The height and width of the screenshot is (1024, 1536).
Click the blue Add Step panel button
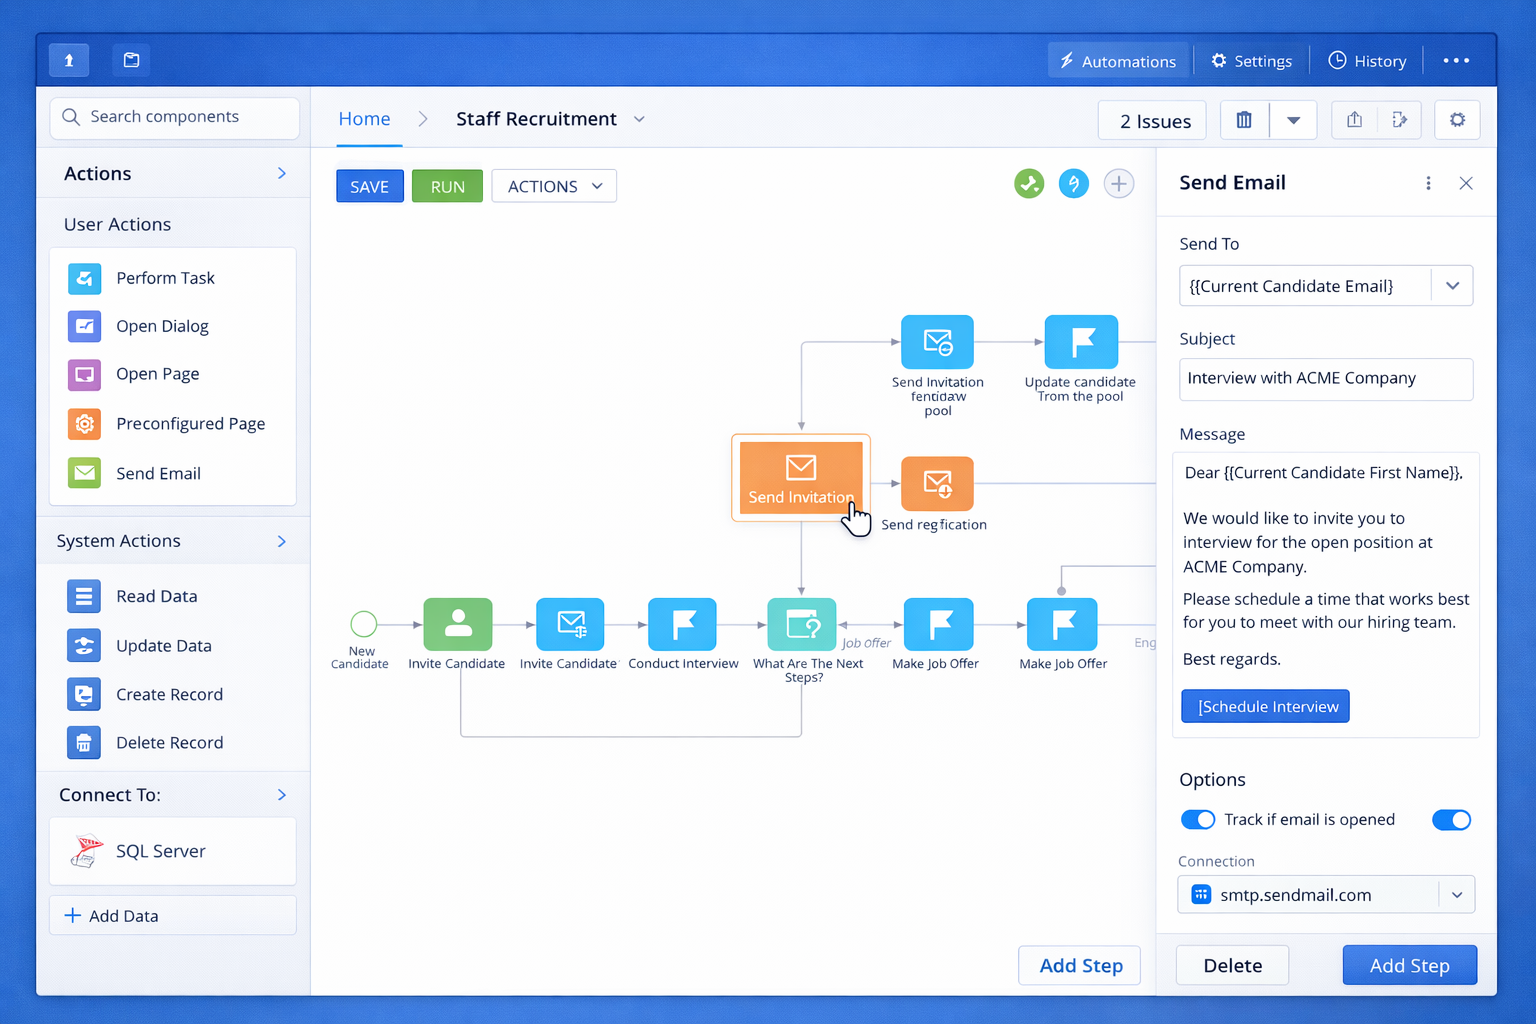(1409, 965)
